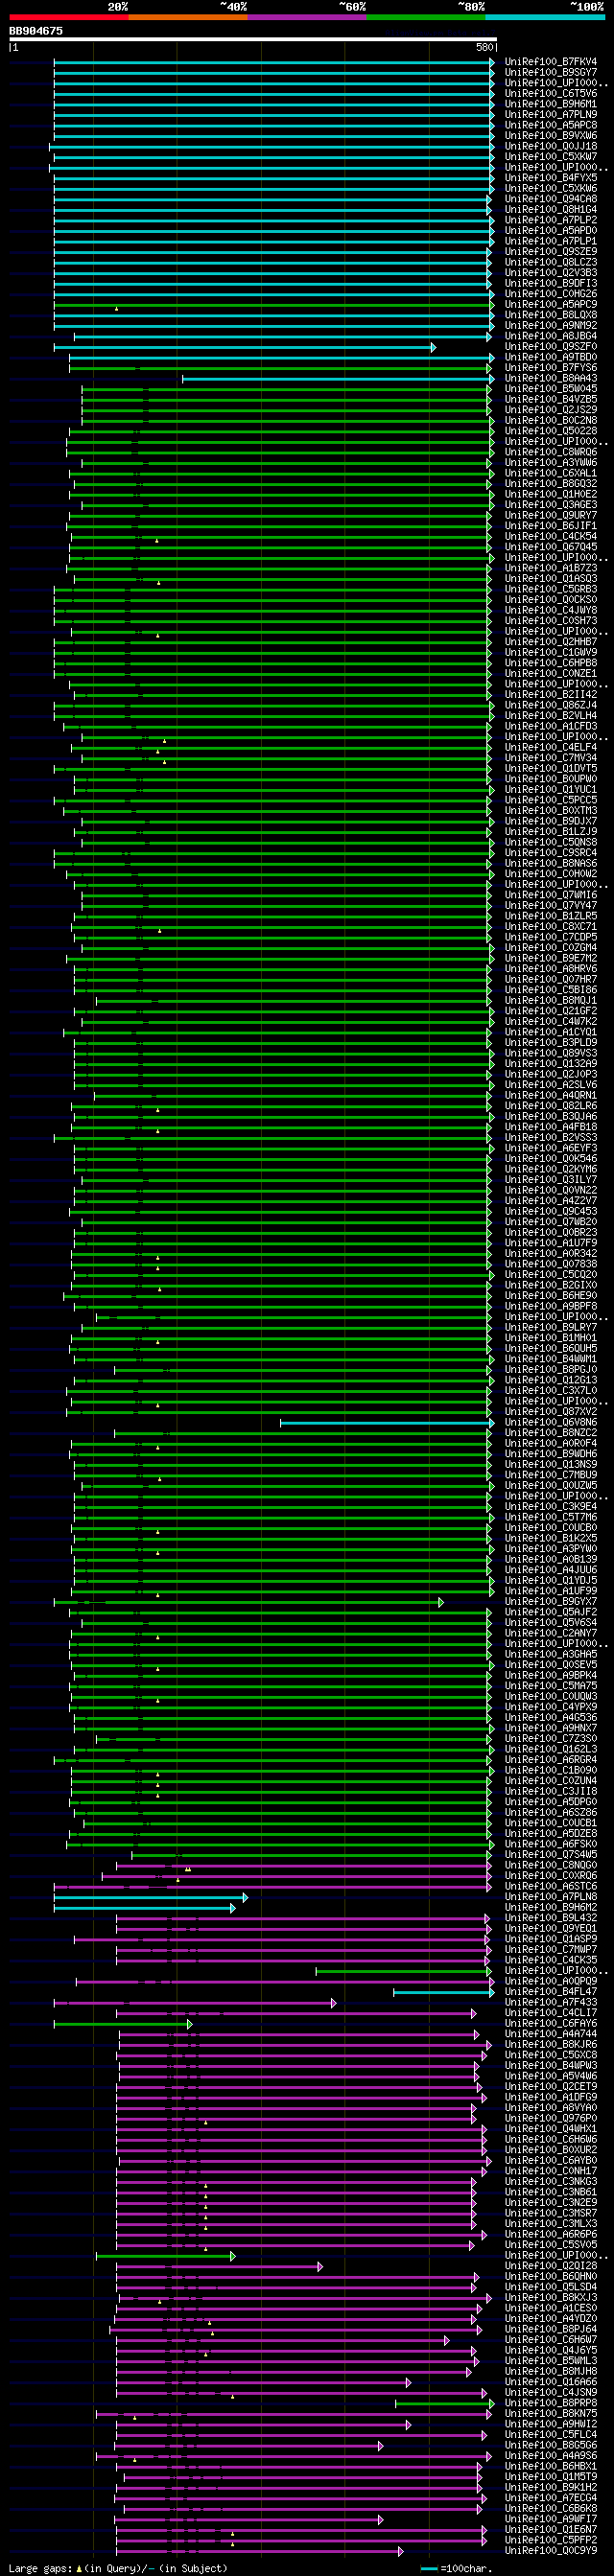Select label UniRef100_C3NKG3
Image resolution: width=614 pixels, height=2576 pixels.
tap(550, 2182)
